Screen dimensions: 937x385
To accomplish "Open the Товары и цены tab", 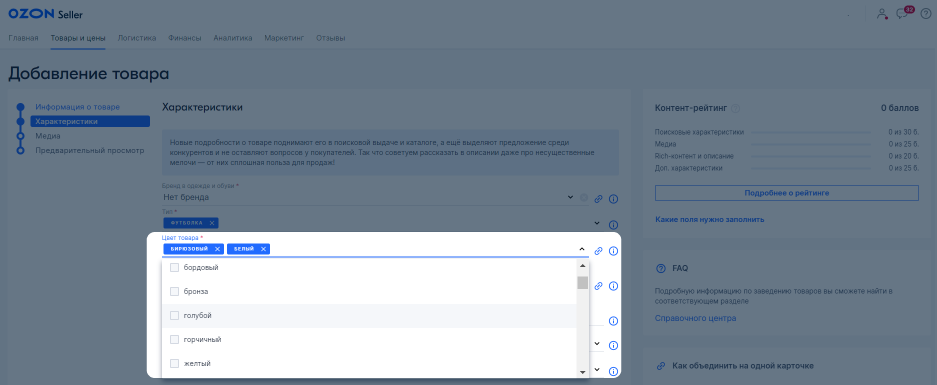I will (78, 38).
